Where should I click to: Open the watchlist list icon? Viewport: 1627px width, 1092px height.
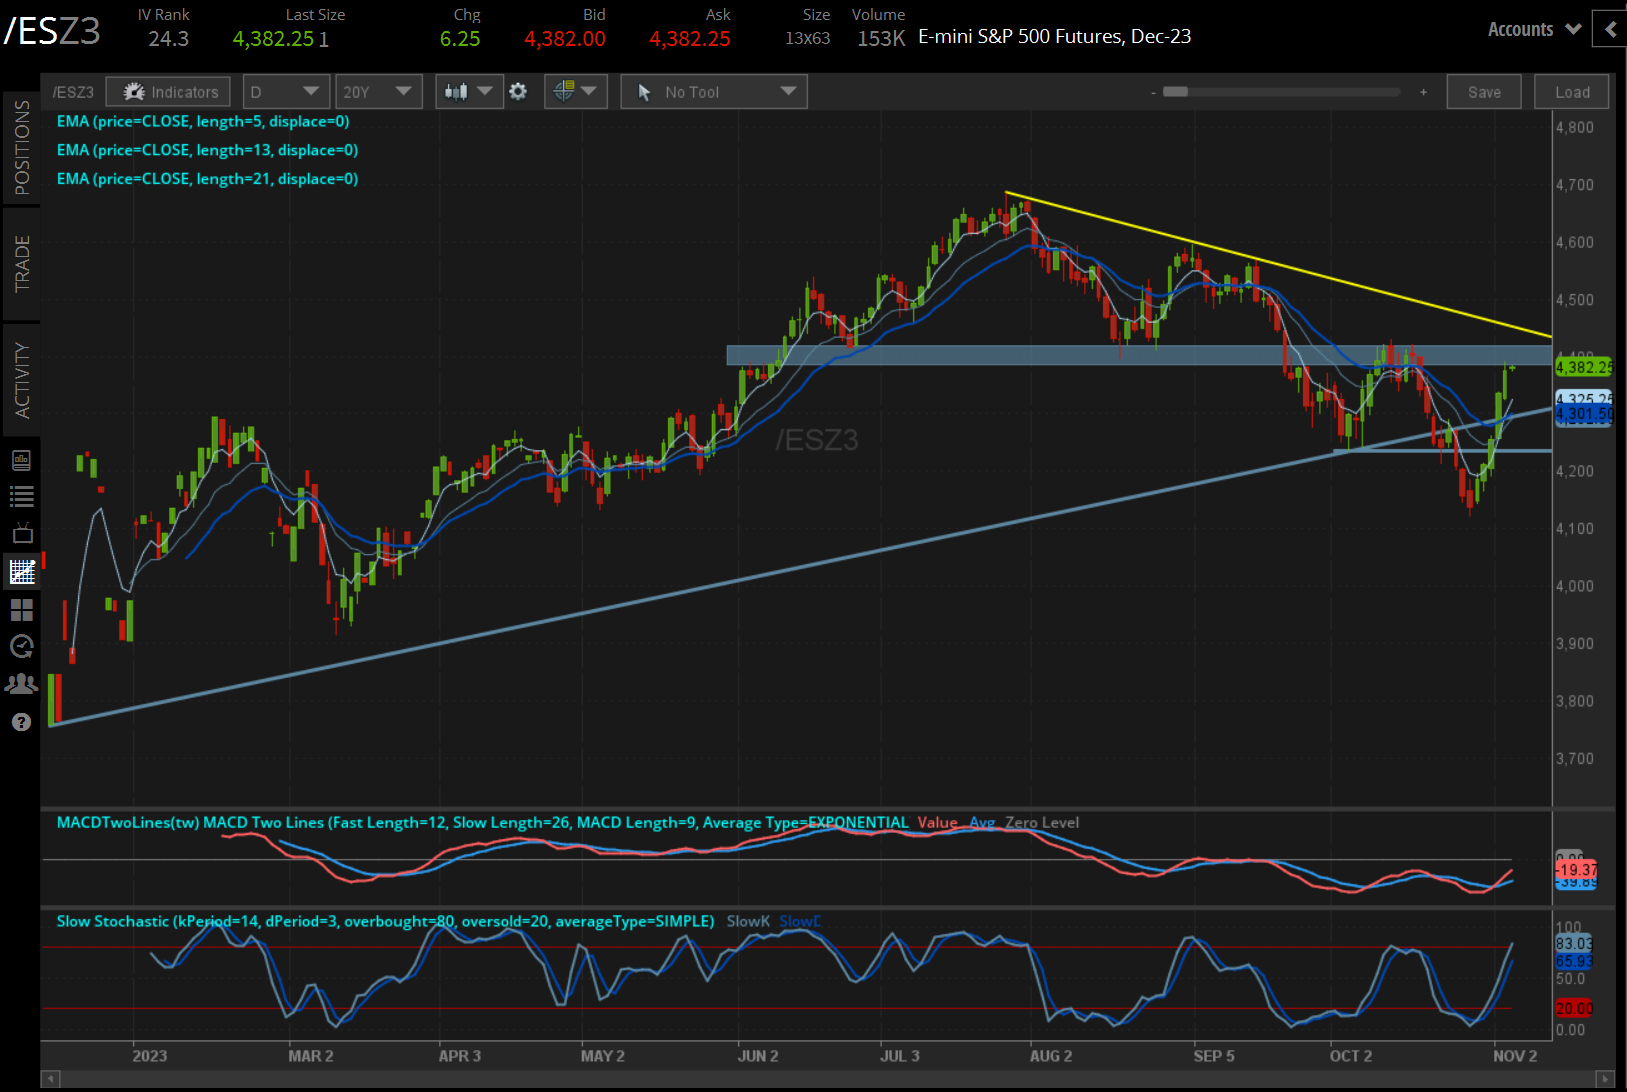point(21,496)
